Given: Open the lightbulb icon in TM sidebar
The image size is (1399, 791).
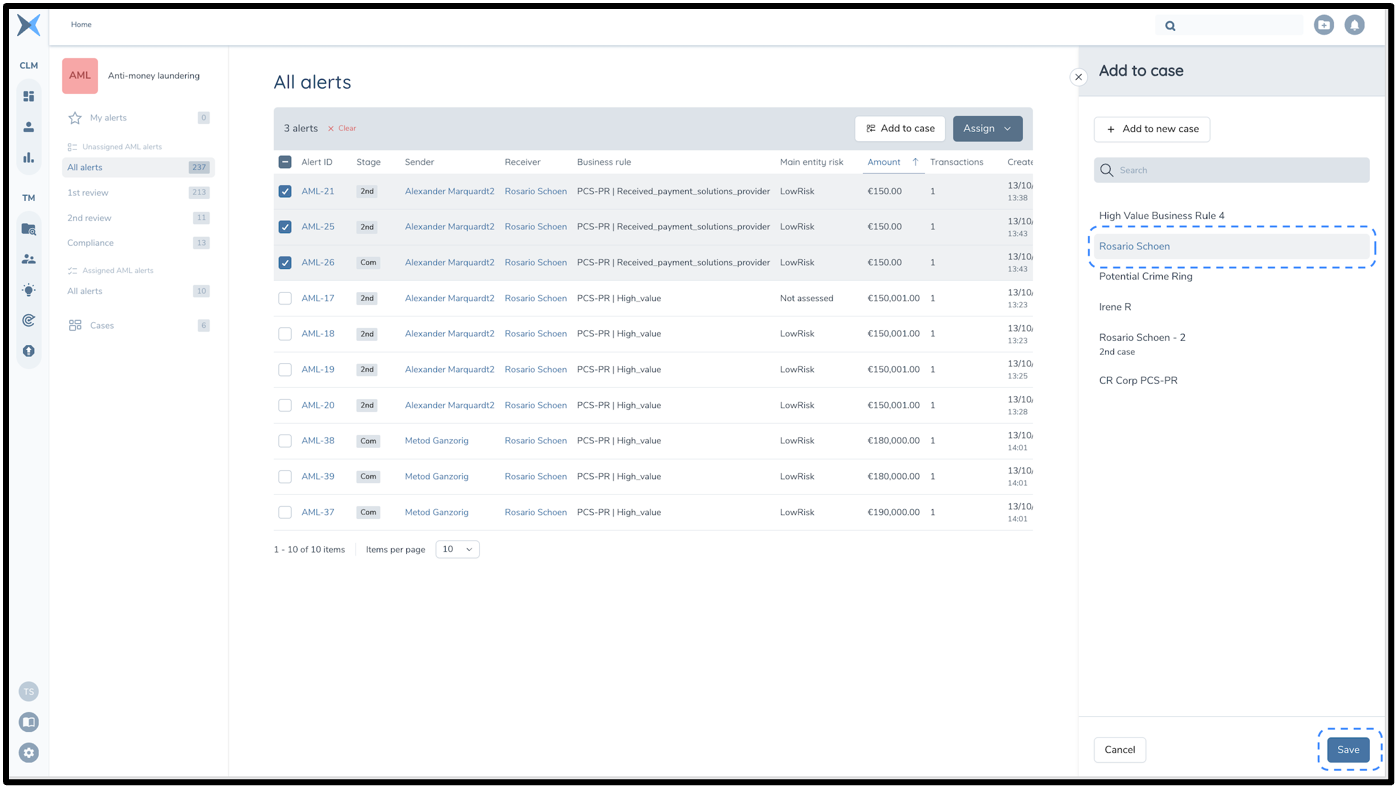Looking at the screenshot, I should (x=29, y=290).
